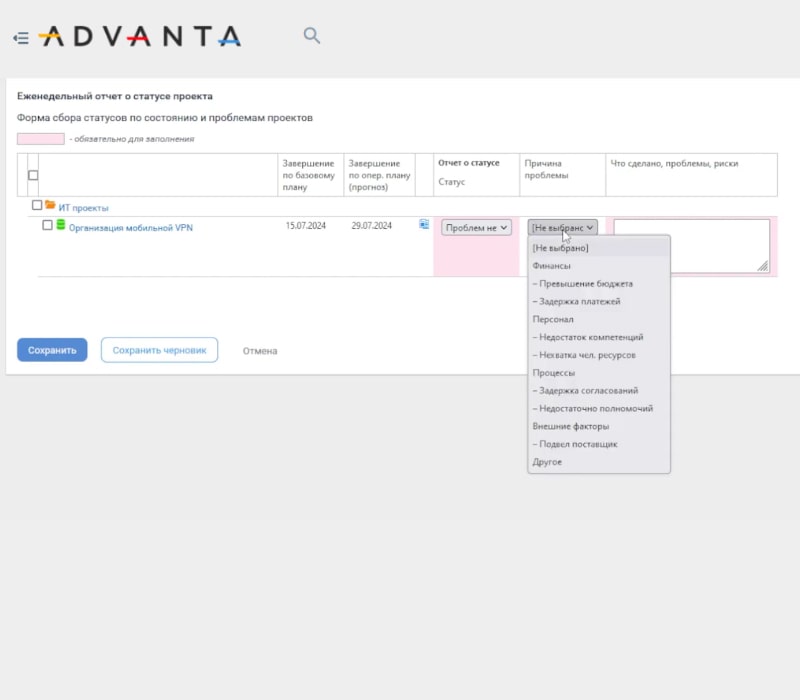Click the green project icon beside Организация мобильной VPN
The height and width of the screenshot is (700, 800).
61,226
